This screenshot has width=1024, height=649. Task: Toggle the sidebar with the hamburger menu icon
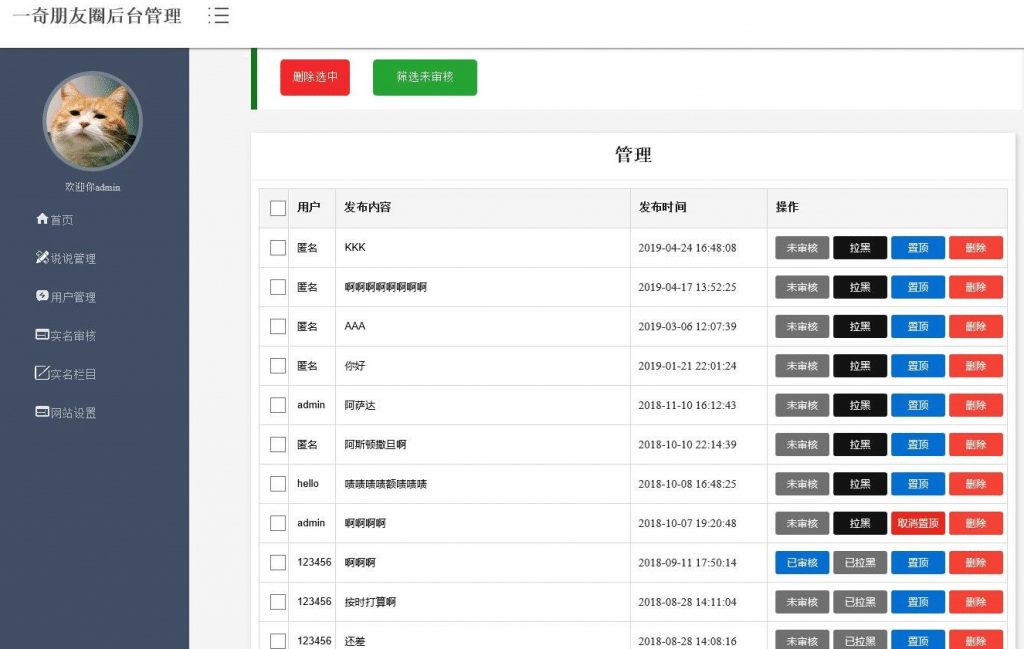point(219,16)
